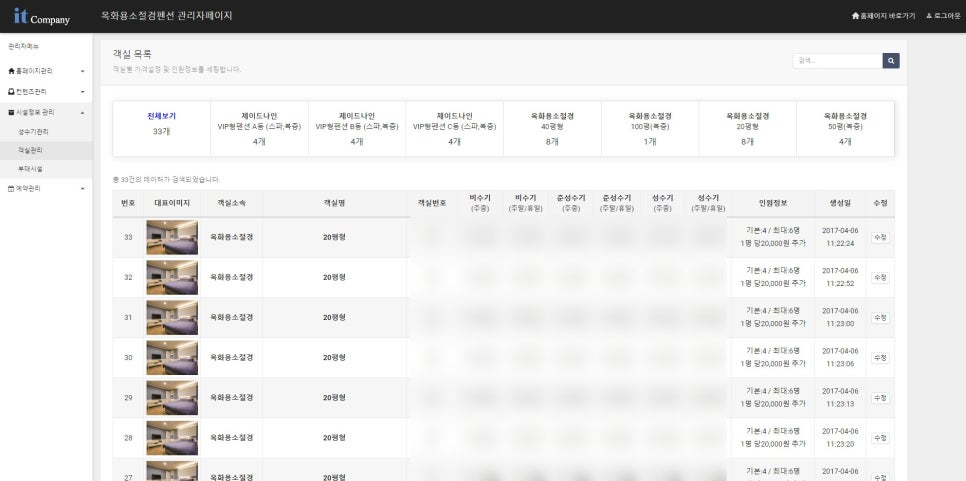Select the 제이드나인 VIP형펜션 C동 filter tab
This screenshot has width=966, height=481.
pyautogui.click(x=455, y=129)
